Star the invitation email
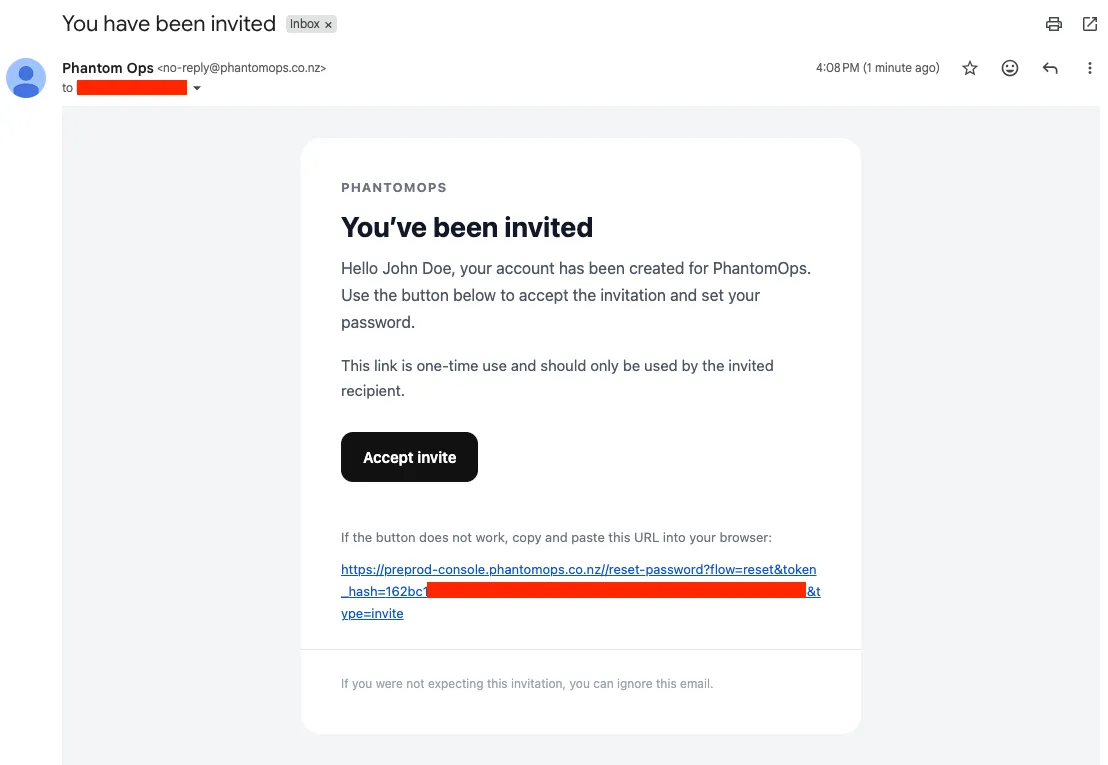This screenshot has width=1108, height=765. 969,67
